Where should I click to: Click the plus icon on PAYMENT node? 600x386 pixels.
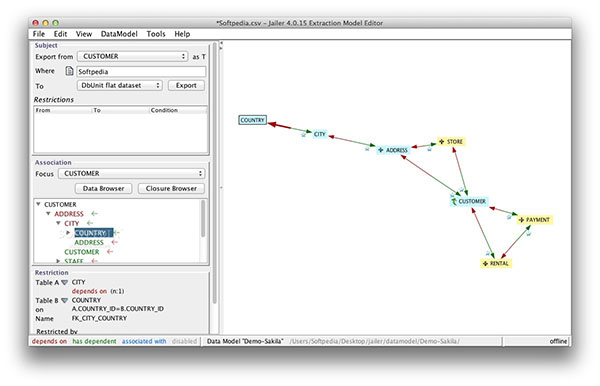521,220
